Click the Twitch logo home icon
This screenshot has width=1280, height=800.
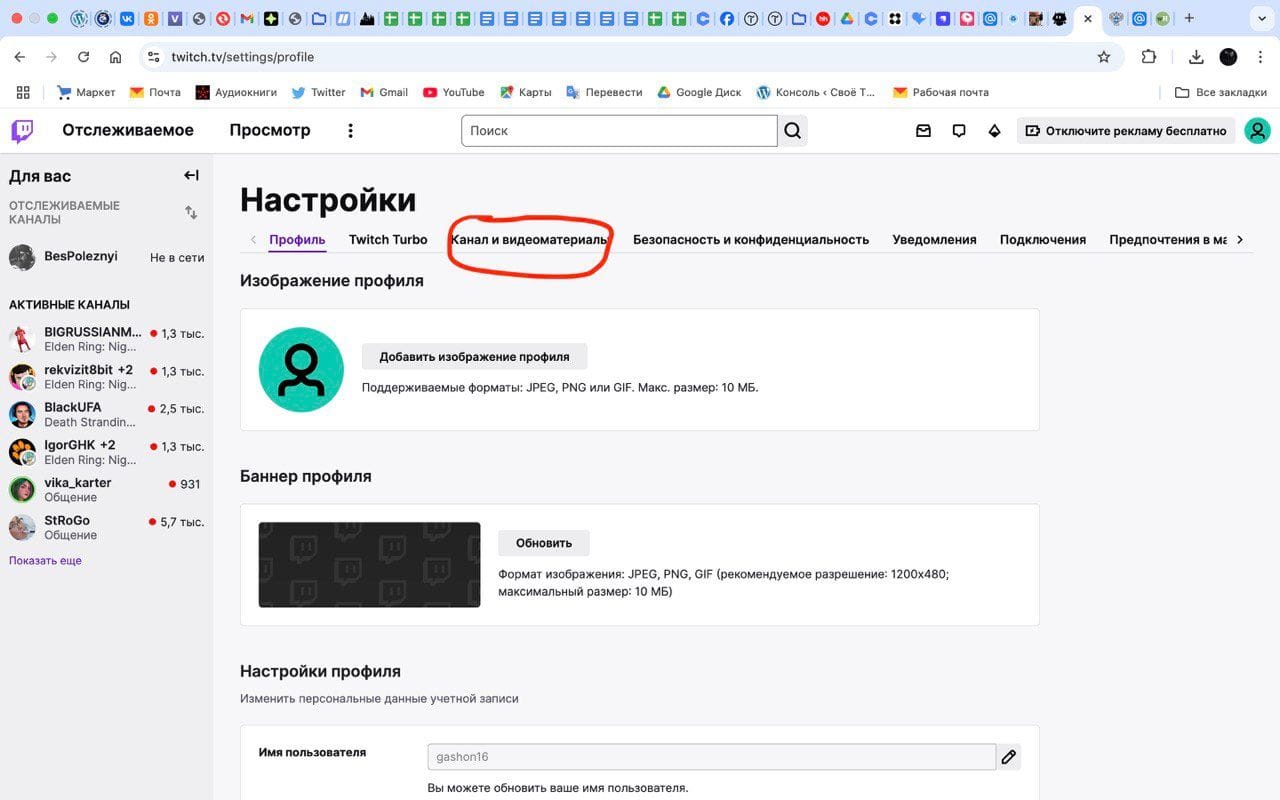[22, 131]
